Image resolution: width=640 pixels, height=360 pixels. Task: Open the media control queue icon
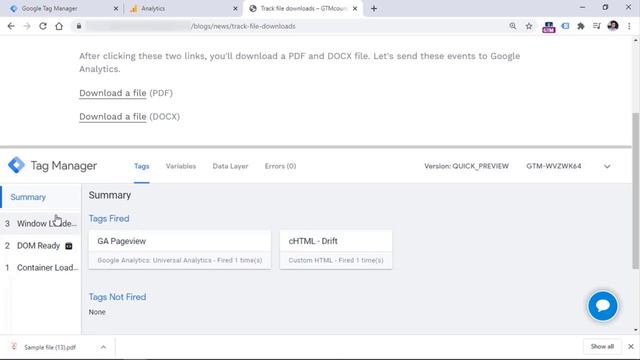(597, 26)
